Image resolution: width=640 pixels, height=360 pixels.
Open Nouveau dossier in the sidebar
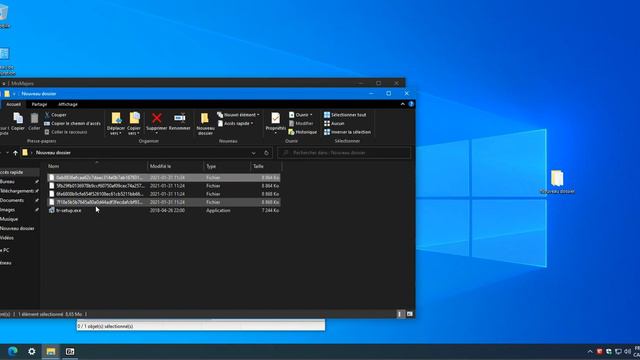pyautogui.click(x=17, y=229)
